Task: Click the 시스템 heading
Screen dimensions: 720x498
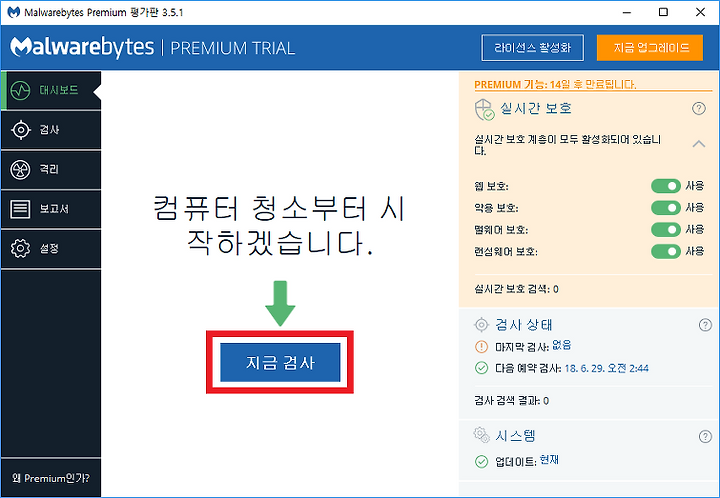Action: pos(515,436)
